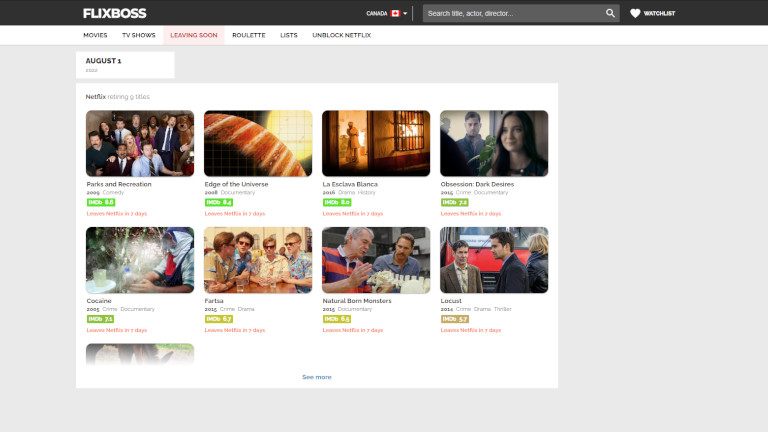Click the Edge of the Universe title link
The width and height of the screenshot is (768, 432).
236,184
